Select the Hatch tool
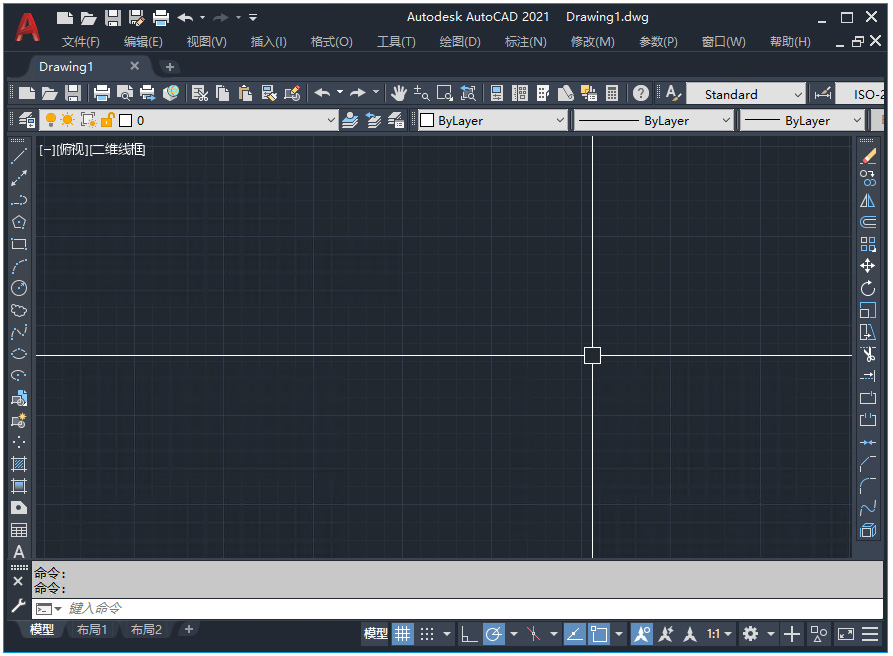 click(18, 464)
